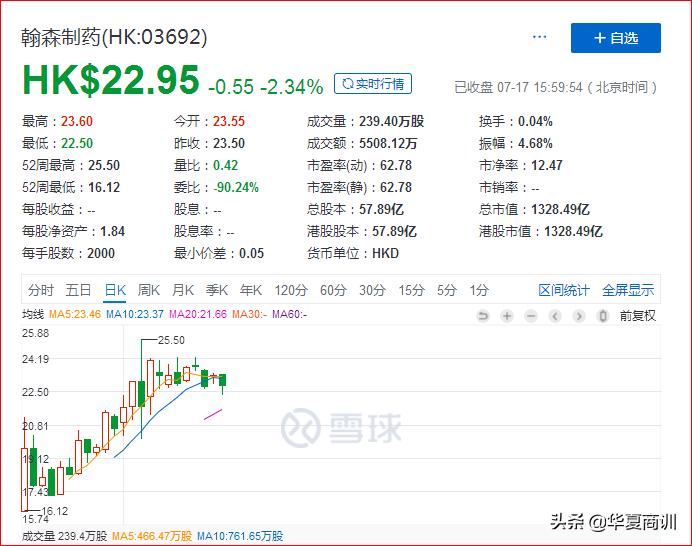Switch to the 5分 interval tab
The image size is (692, 546).
(x=447, y=290)
